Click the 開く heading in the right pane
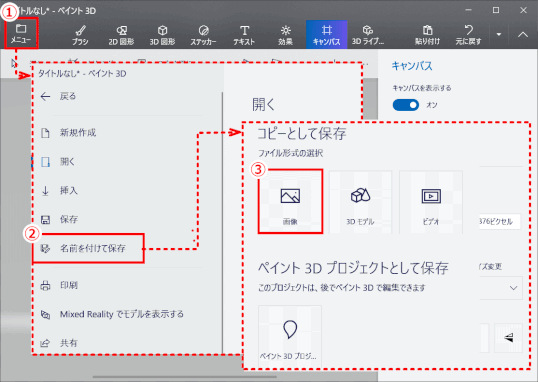 tap(264, 104)
